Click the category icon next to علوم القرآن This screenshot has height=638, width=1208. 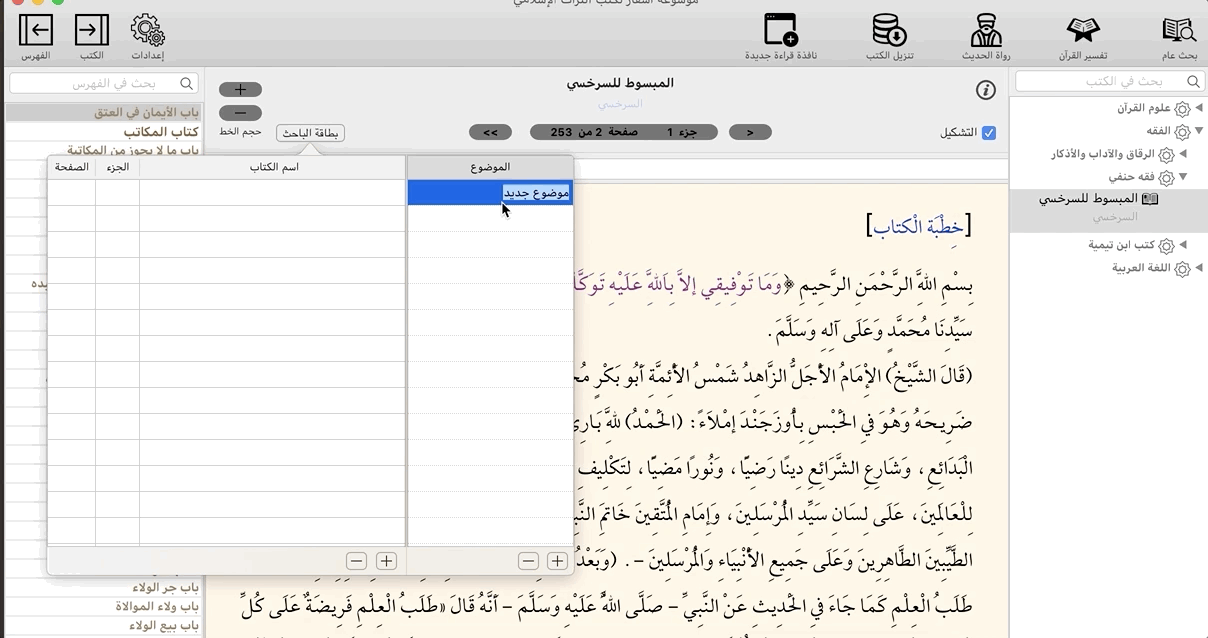(x=1183, y=109)
